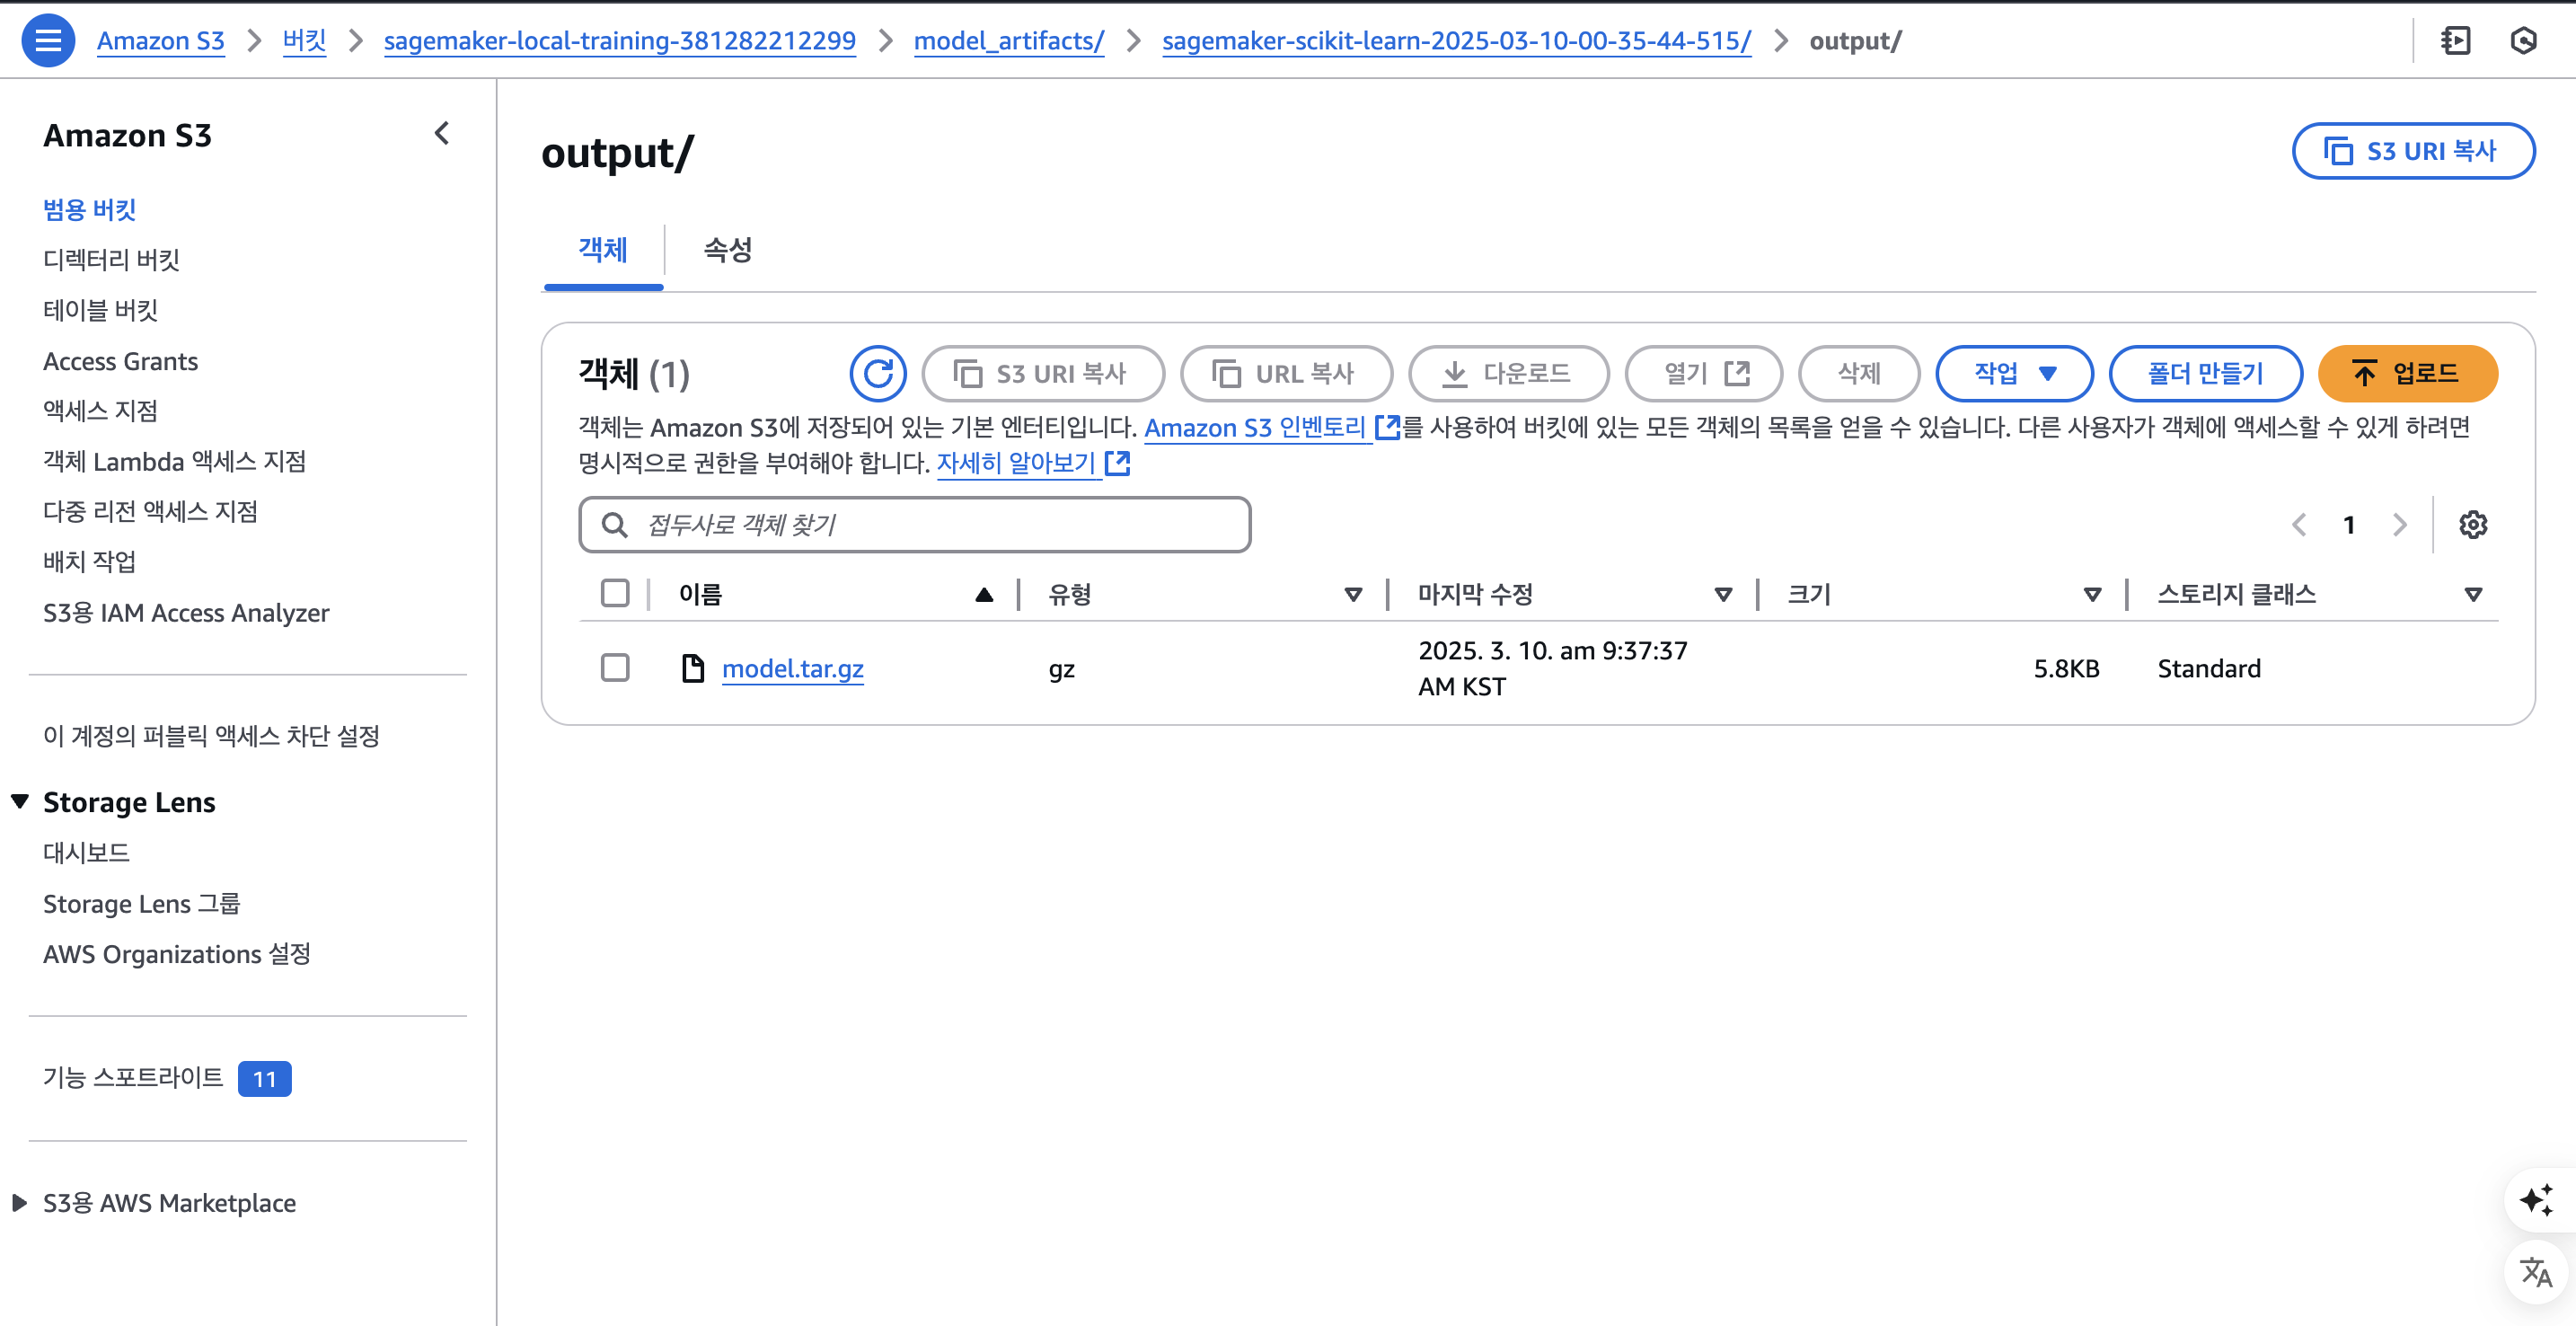
Task: Open 다중 리전 액세스 지점
Action: click(x=150, y=512)
